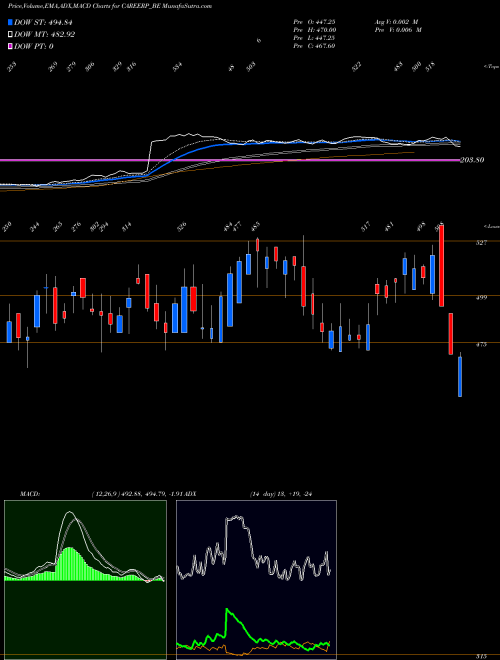Click the green +DI line peak in ADX panel
This screenshot has width=500, height=660.
[x=227, y=609]
